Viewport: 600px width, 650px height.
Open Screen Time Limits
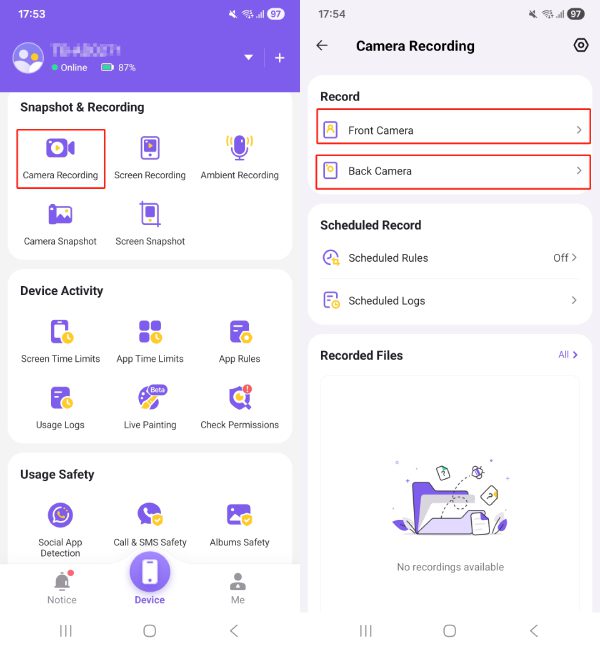pyautogui.click(x=61, y=342)
